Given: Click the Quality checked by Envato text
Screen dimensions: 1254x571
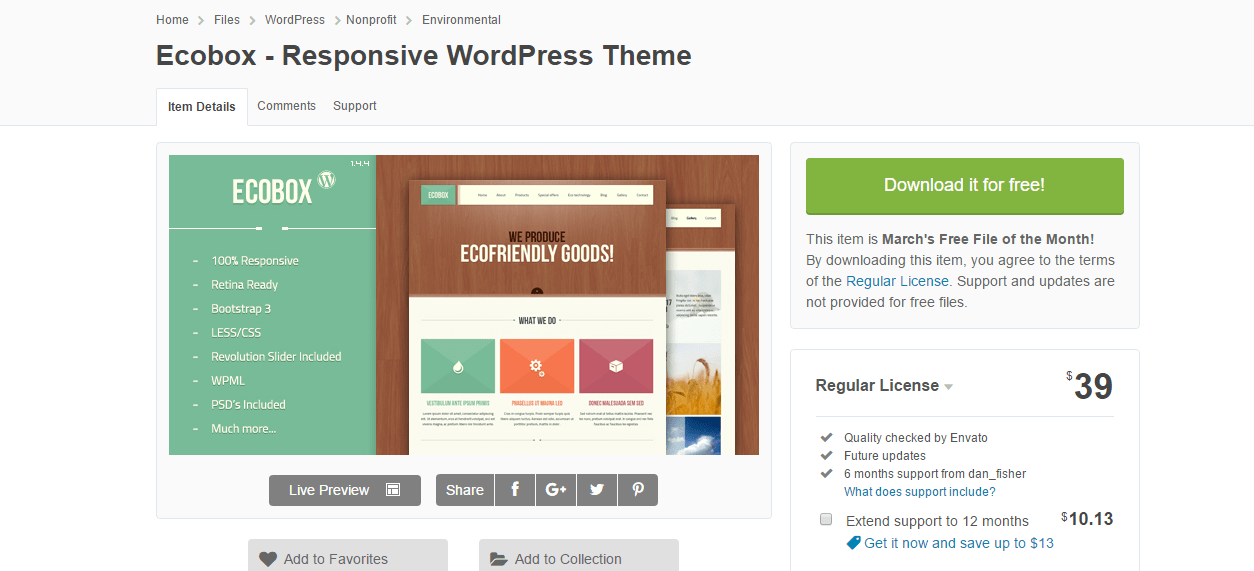Looking at the screenshot, I should [x=916, y=438].
